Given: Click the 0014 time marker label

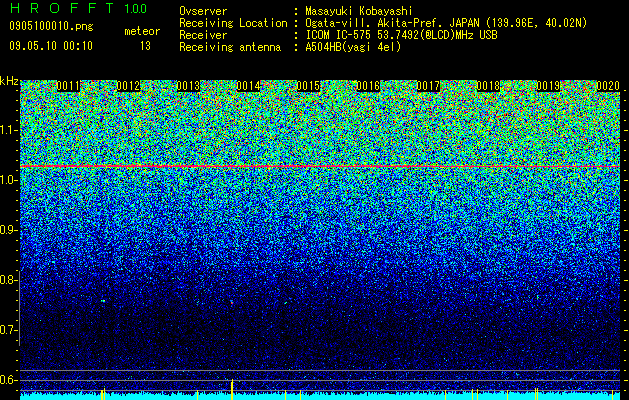Looking at the screenshot, I should (x=248, y=86).
